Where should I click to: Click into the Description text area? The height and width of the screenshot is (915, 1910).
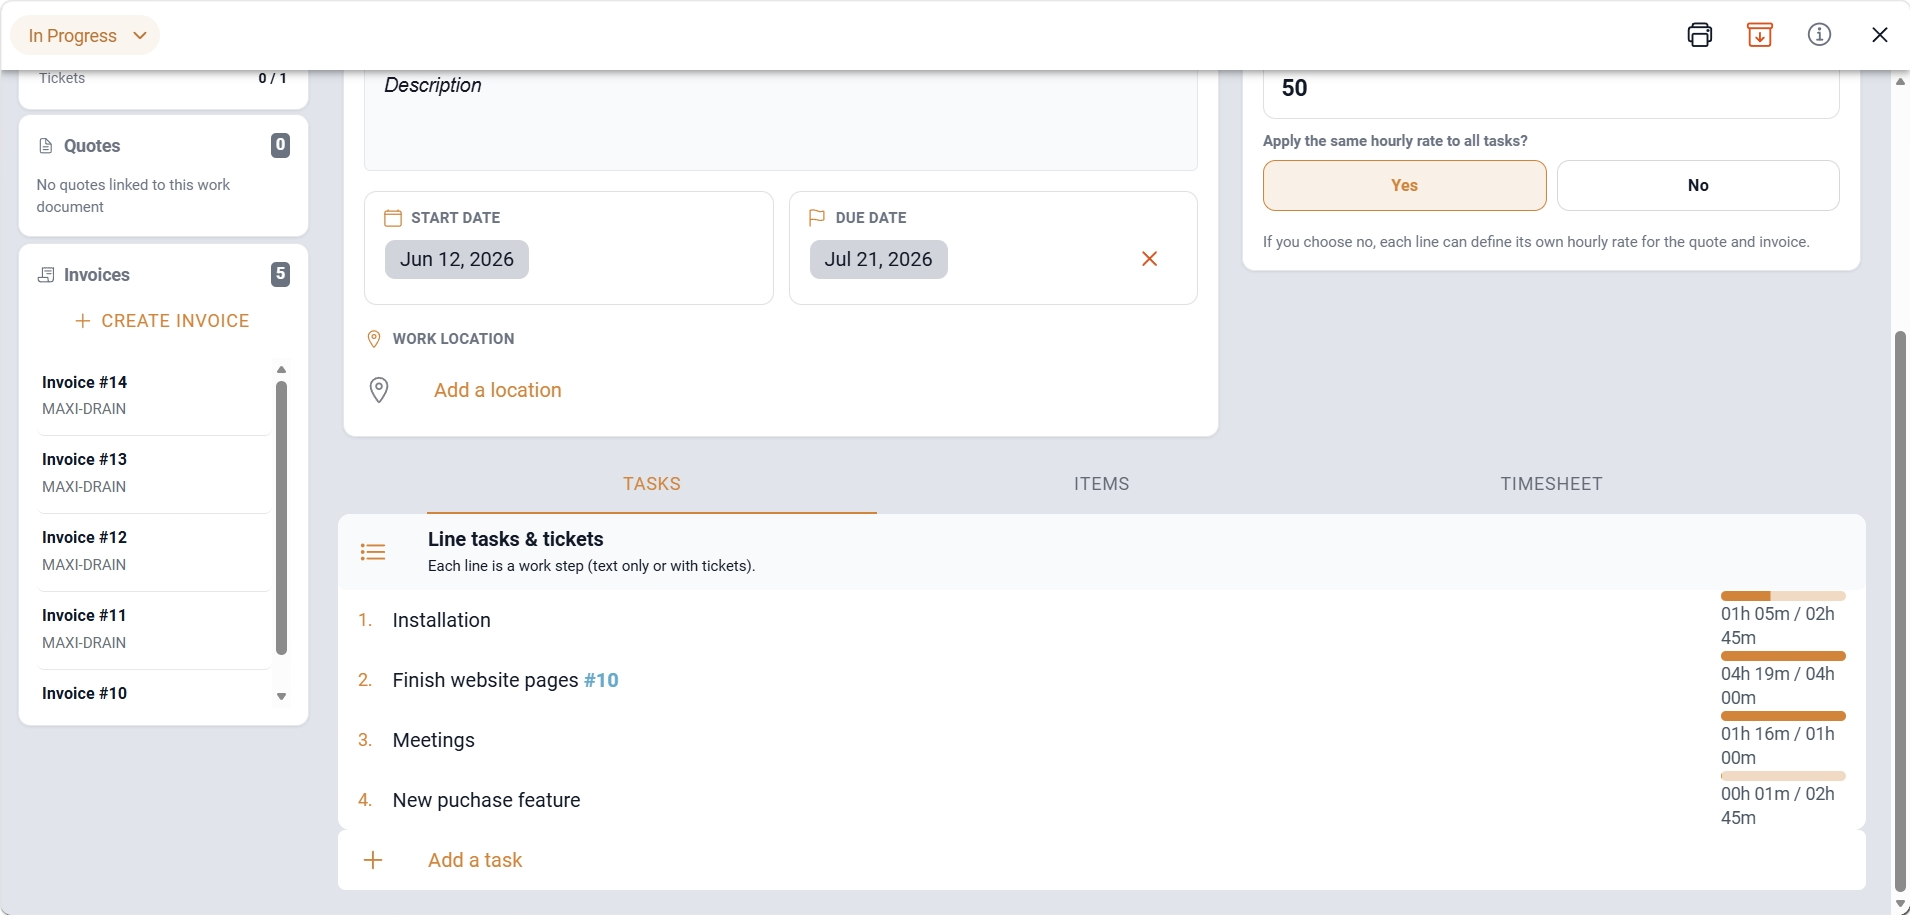click(781, 120)
